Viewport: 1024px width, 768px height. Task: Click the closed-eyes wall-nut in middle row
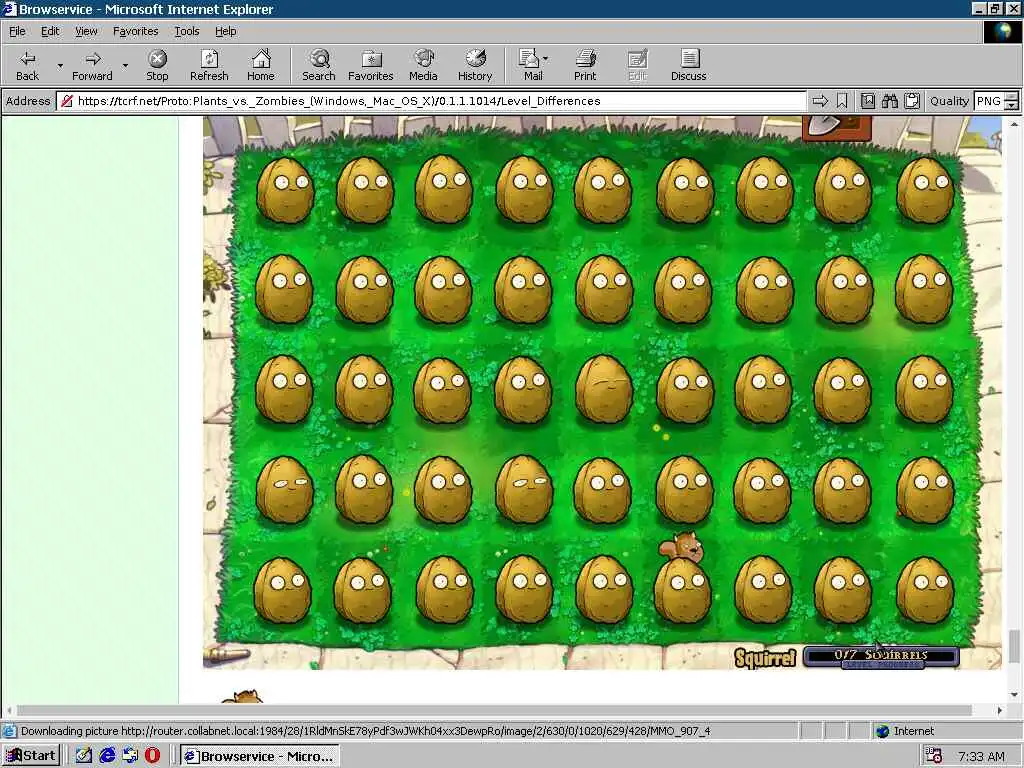tap(603, 389)
